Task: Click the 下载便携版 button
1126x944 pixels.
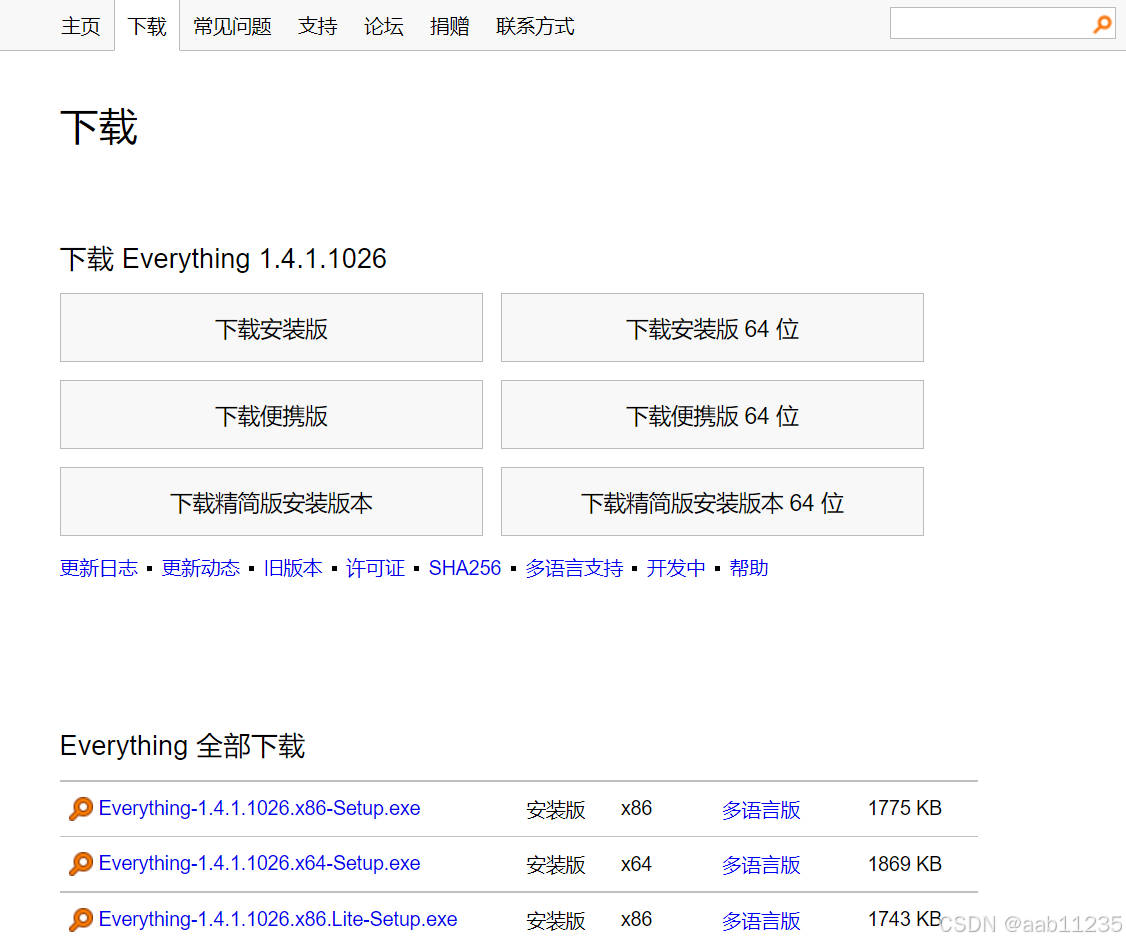Action: [271, 415]
